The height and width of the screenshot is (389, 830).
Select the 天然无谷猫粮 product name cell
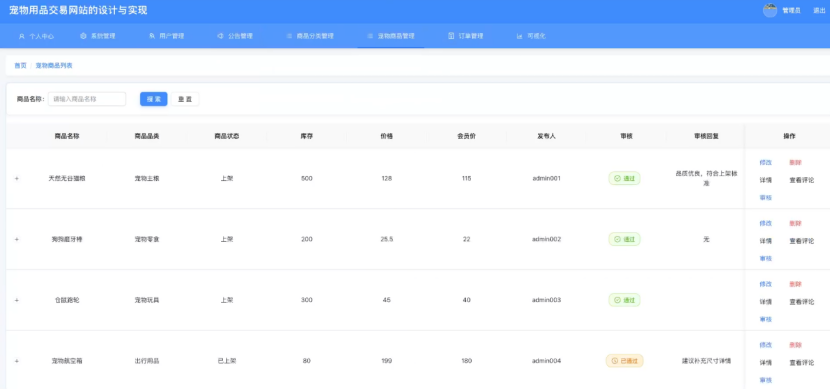67,179
